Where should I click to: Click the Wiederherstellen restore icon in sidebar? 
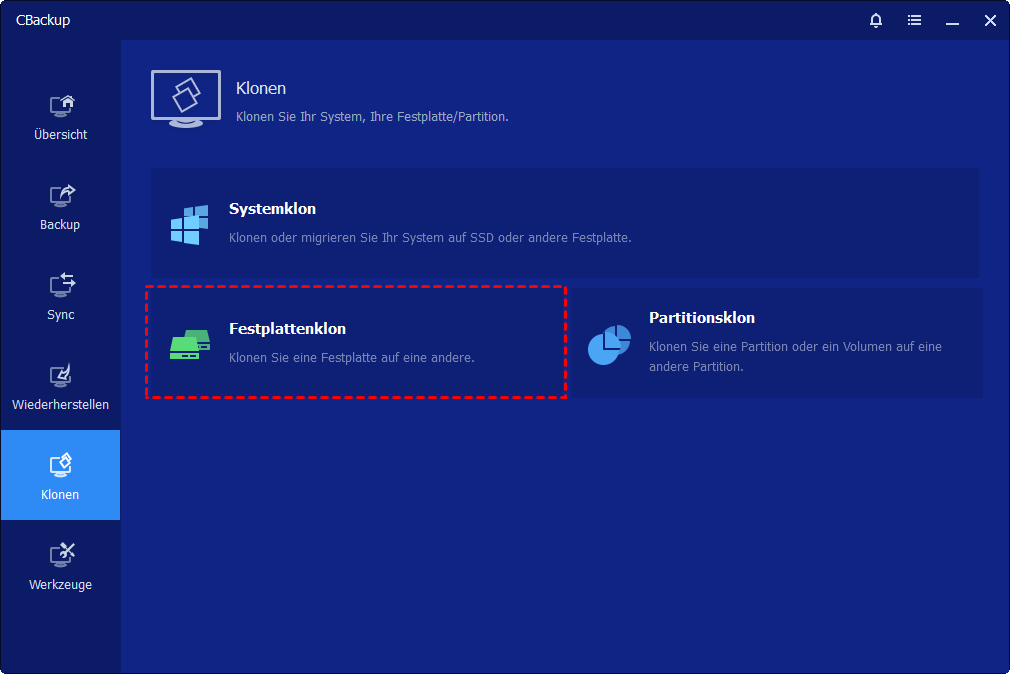[61, 375]
